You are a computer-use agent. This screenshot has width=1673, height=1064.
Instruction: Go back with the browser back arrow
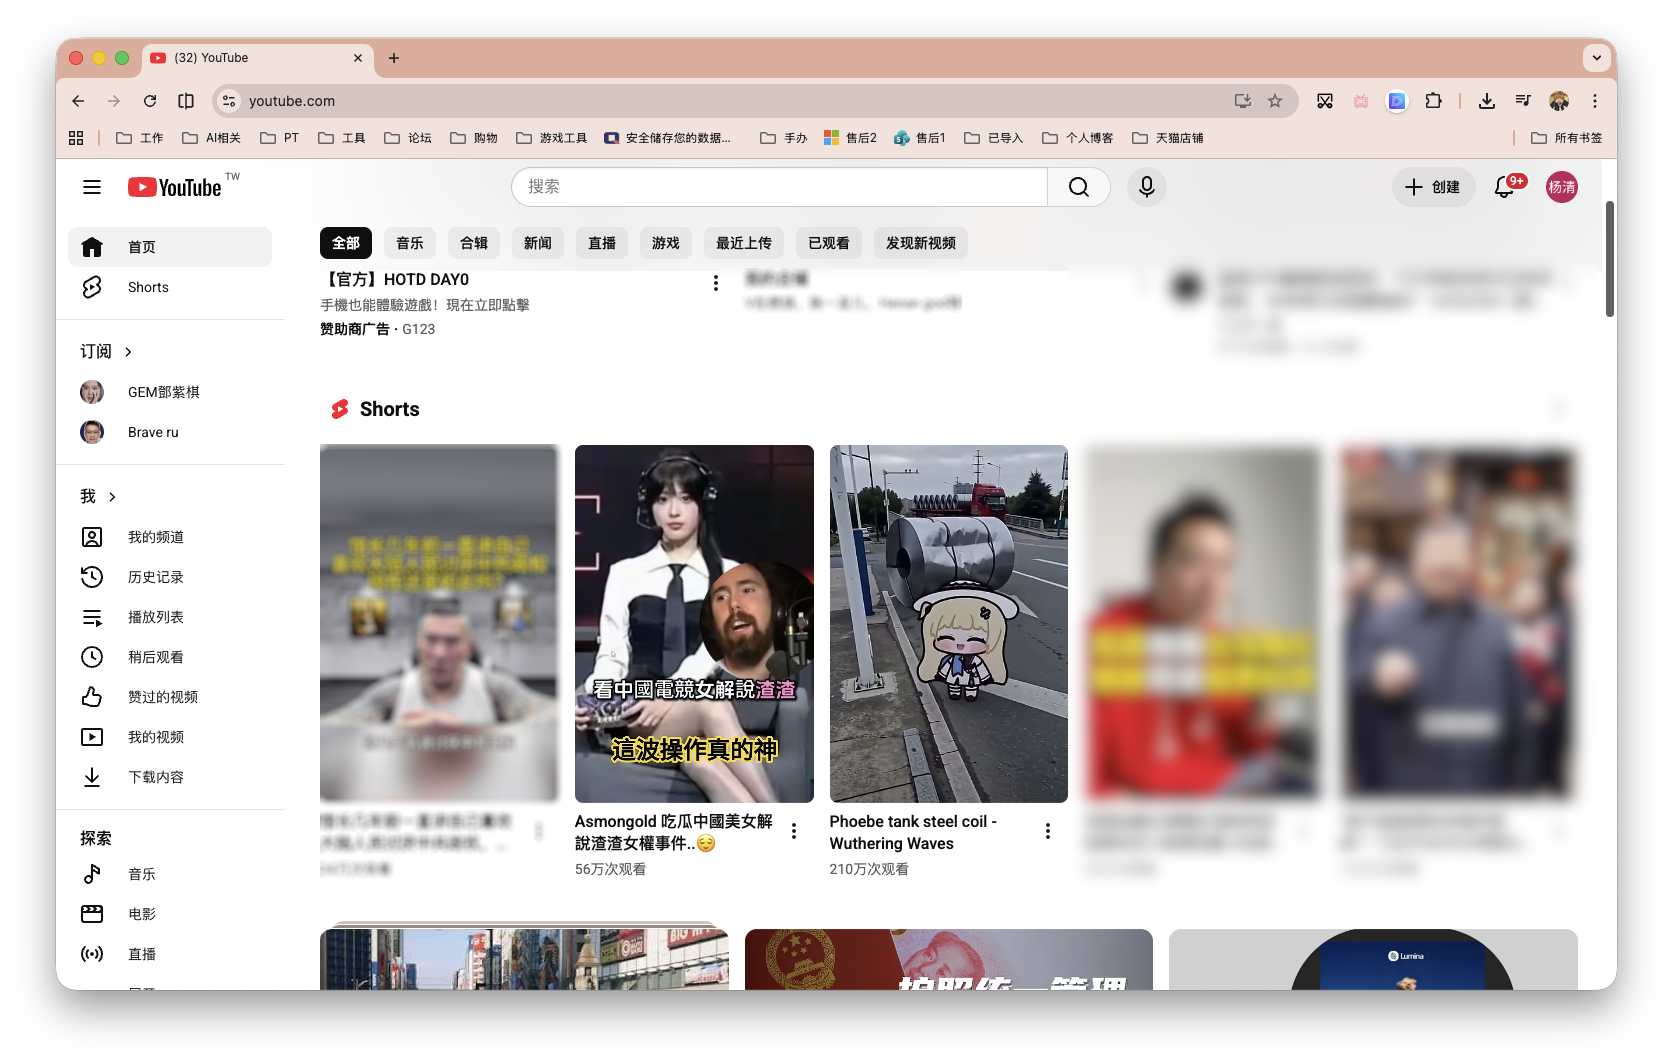tap(78, 101)
